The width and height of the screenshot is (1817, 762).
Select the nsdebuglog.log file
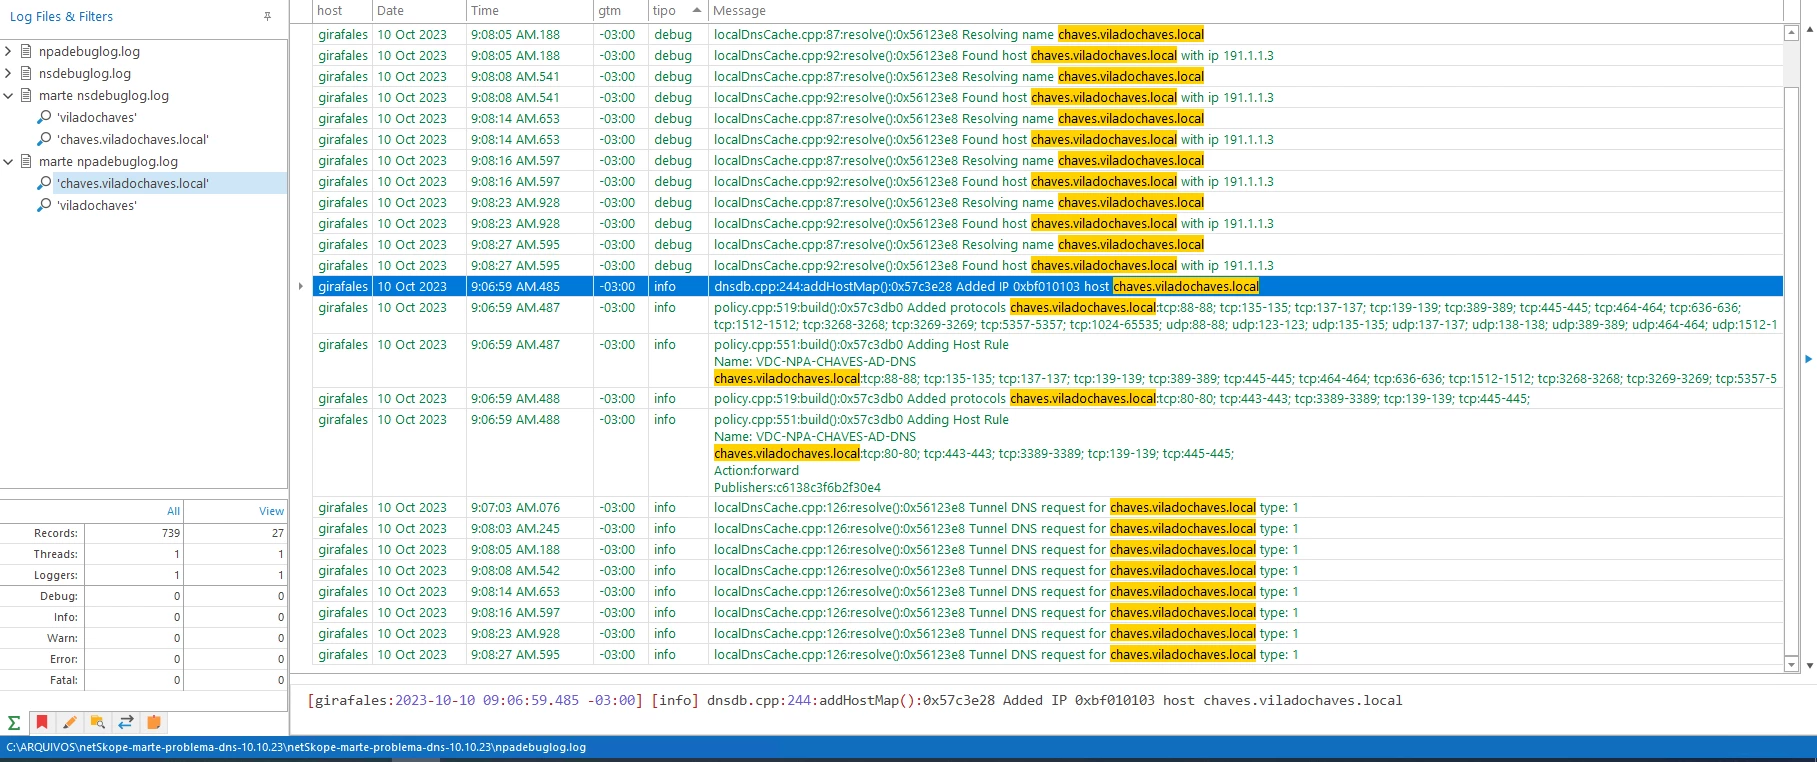click(85, 73)
